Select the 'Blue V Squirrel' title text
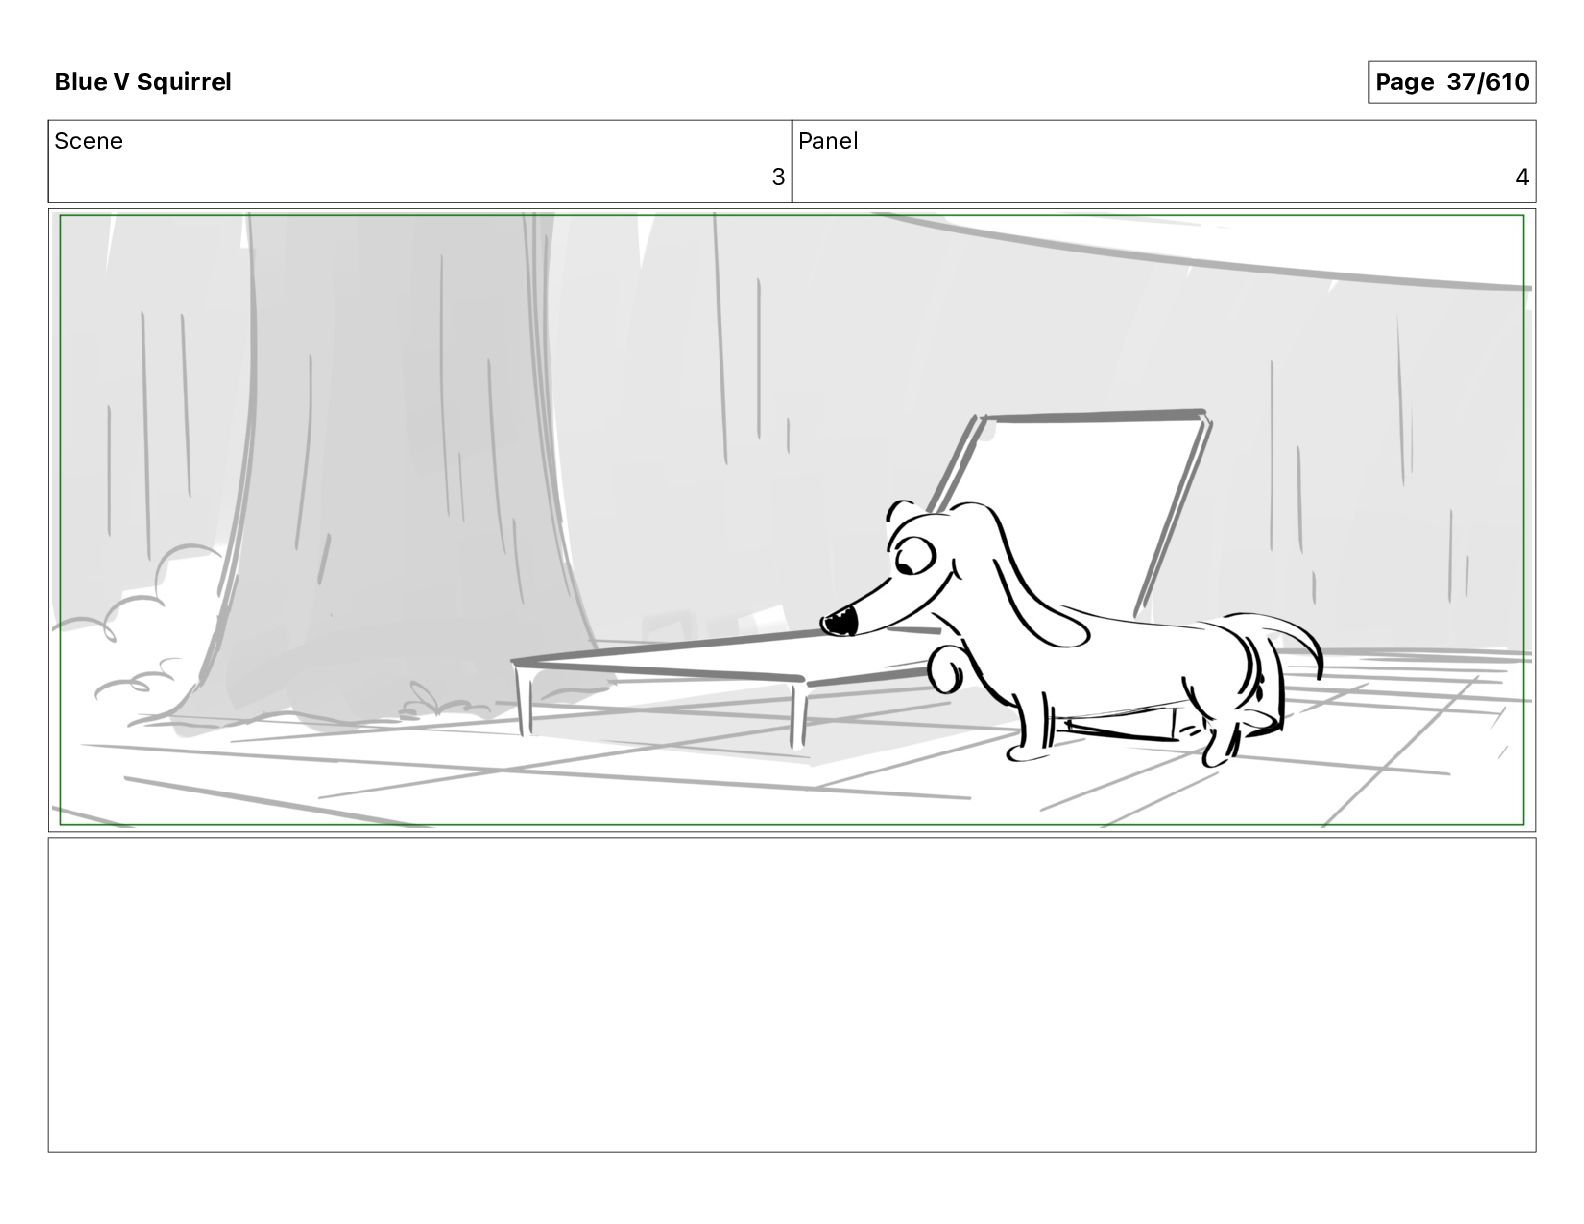The height and width of the screenshot is (1224, 1584). (143, 82)
